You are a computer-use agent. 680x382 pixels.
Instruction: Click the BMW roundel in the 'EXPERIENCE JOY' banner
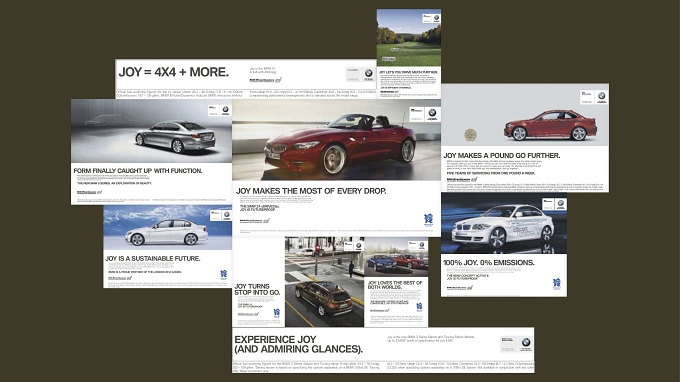pos(526,342)
